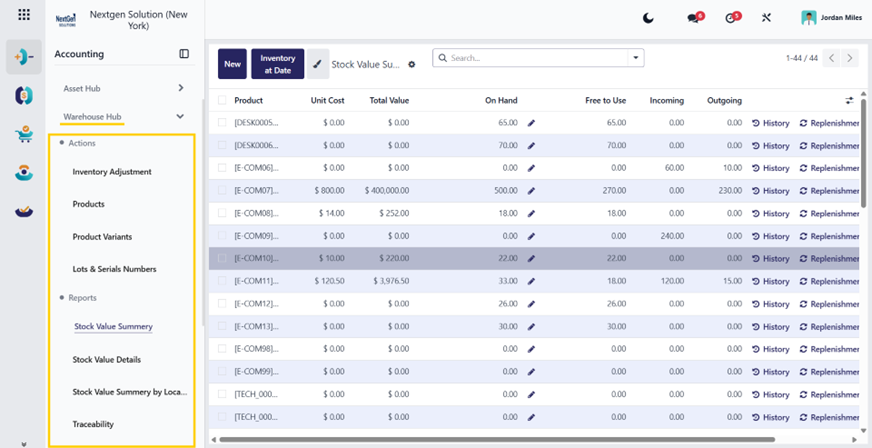Collapse the sidebar with panel toggle icon

(x=184, y=54)
